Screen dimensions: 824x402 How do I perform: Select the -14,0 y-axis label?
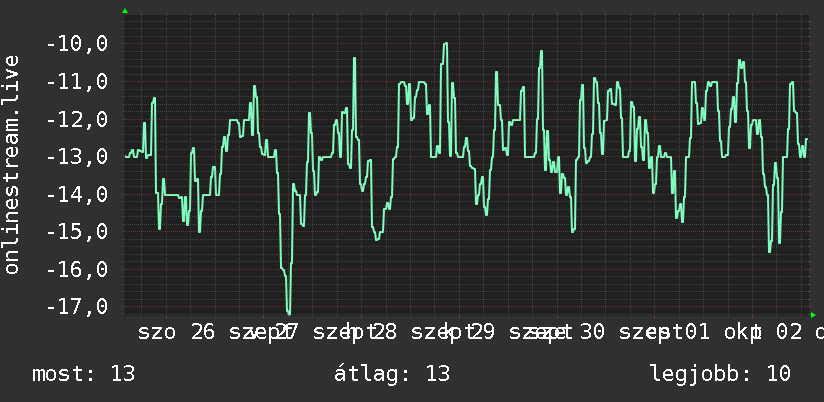pos(77,195)
